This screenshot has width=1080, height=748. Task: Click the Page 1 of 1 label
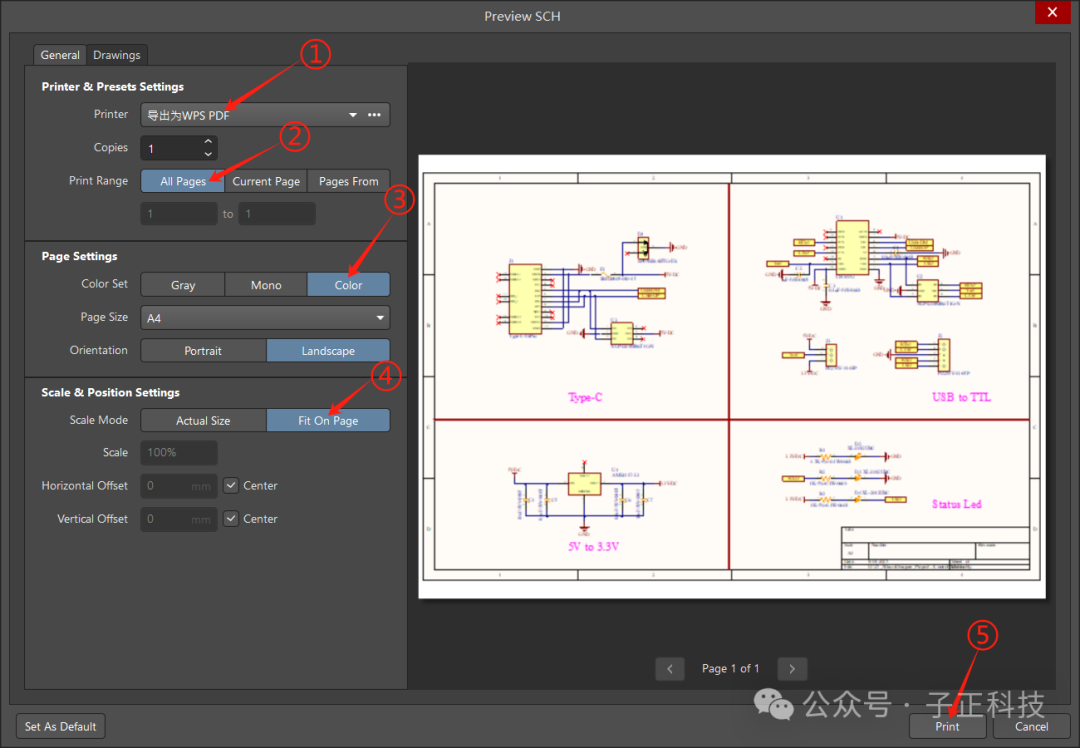click(730, 668)
